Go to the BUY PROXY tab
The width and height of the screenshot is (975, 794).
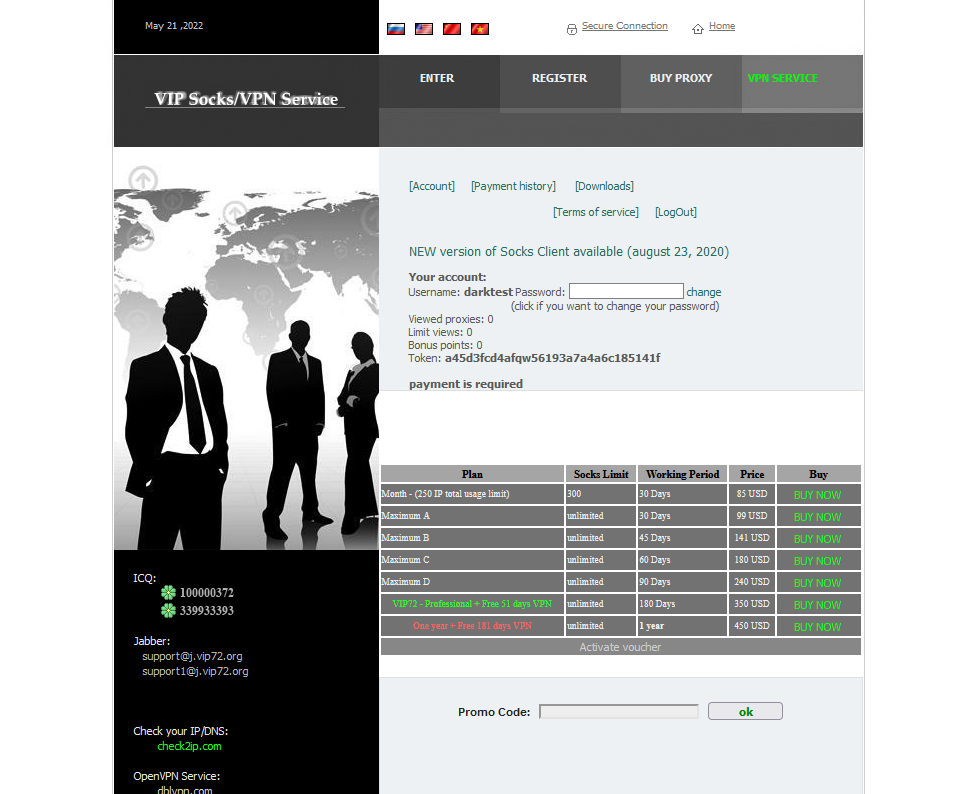coord(681,78)
